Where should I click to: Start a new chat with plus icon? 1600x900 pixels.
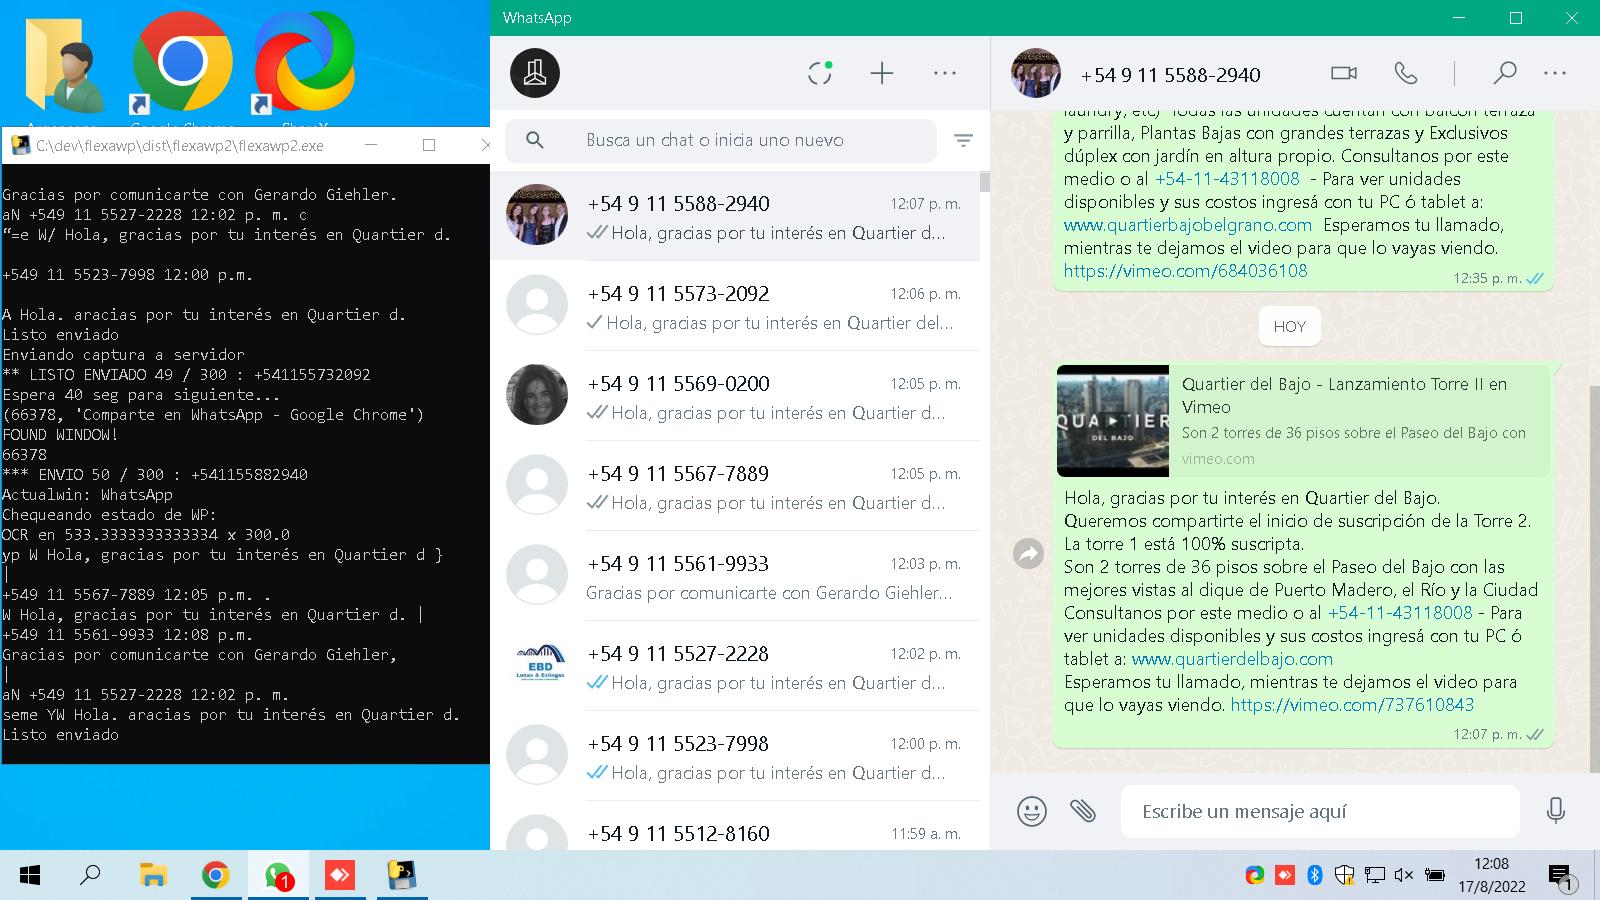[x=882, y=73]
